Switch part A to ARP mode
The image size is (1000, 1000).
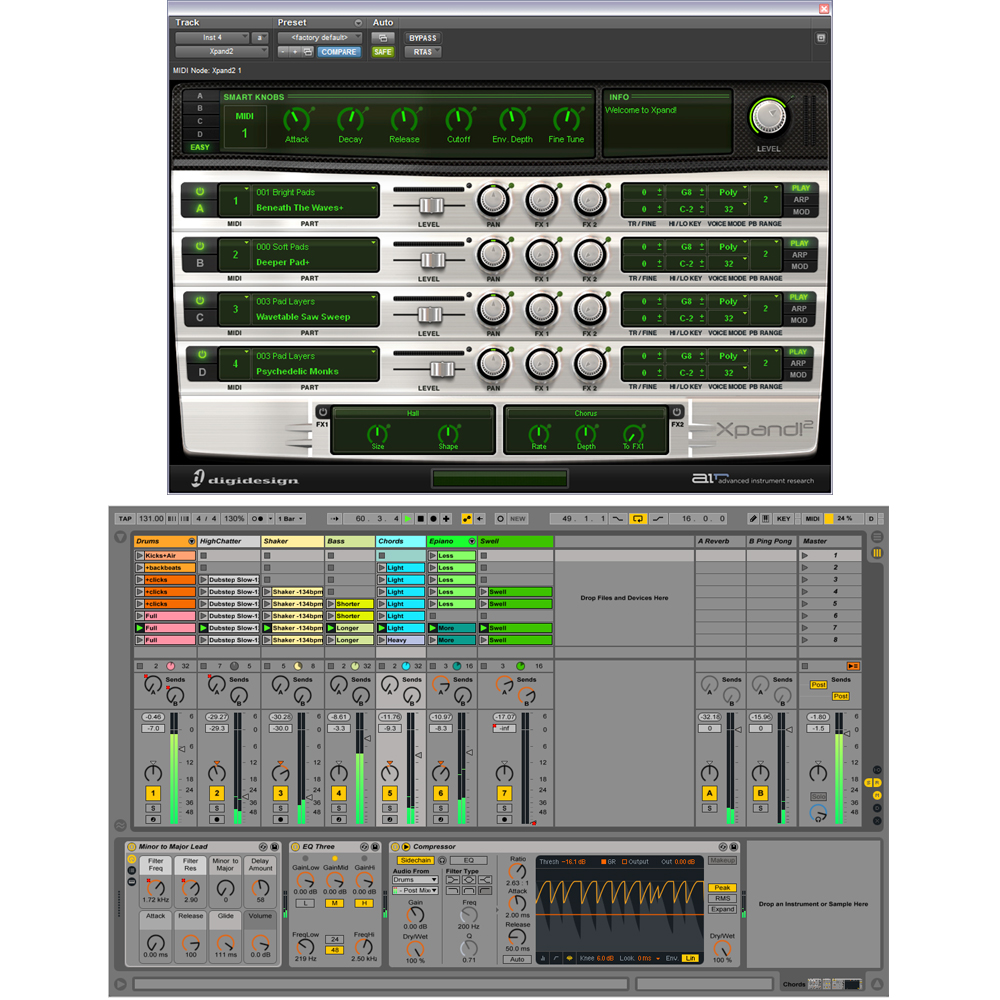click(801, 200)
